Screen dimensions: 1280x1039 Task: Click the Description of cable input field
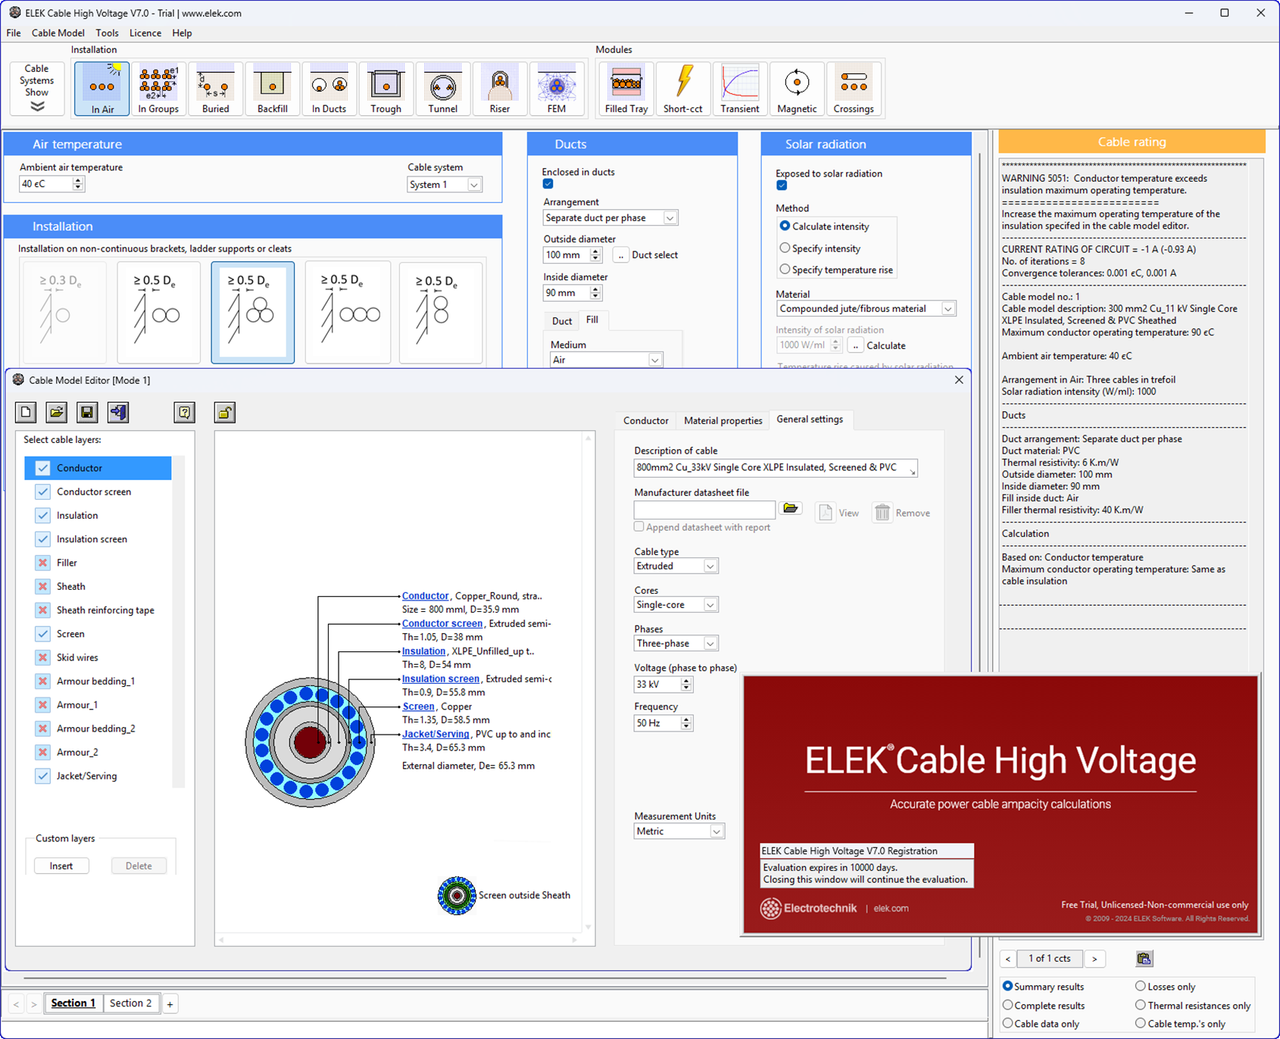coord(776,468)
